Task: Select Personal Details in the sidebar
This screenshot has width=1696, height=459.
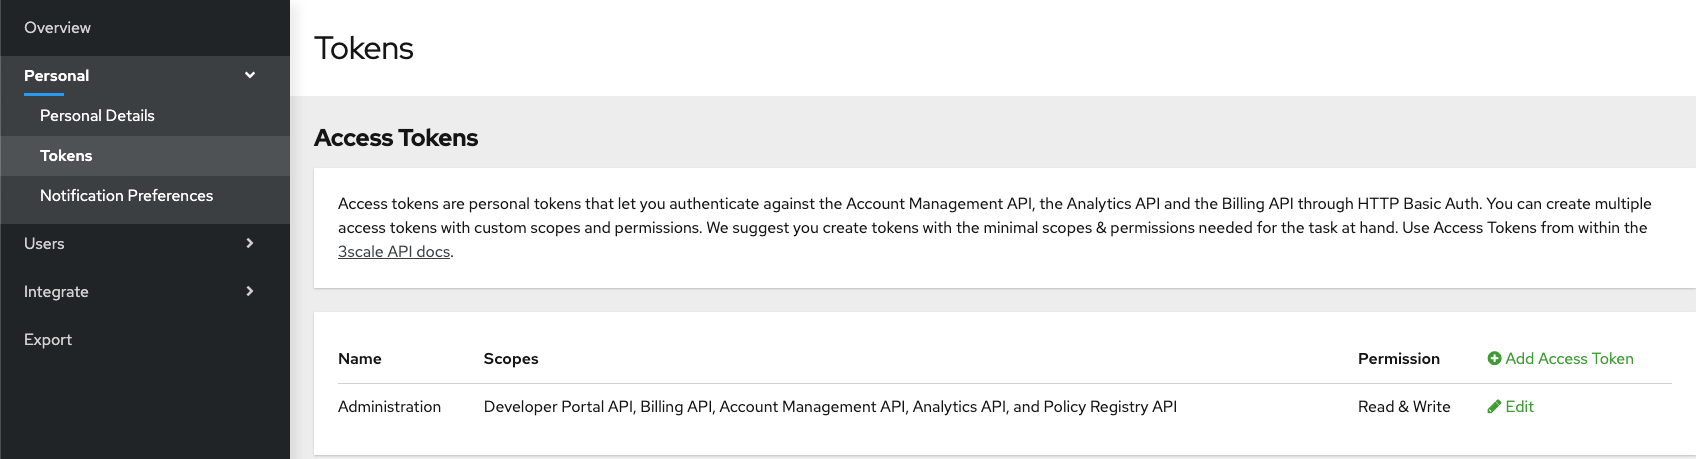Action: (97, 116)
